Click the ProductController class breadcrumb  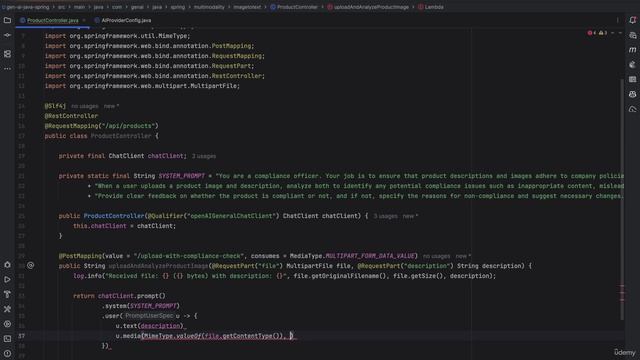click(x=294, y=7)
